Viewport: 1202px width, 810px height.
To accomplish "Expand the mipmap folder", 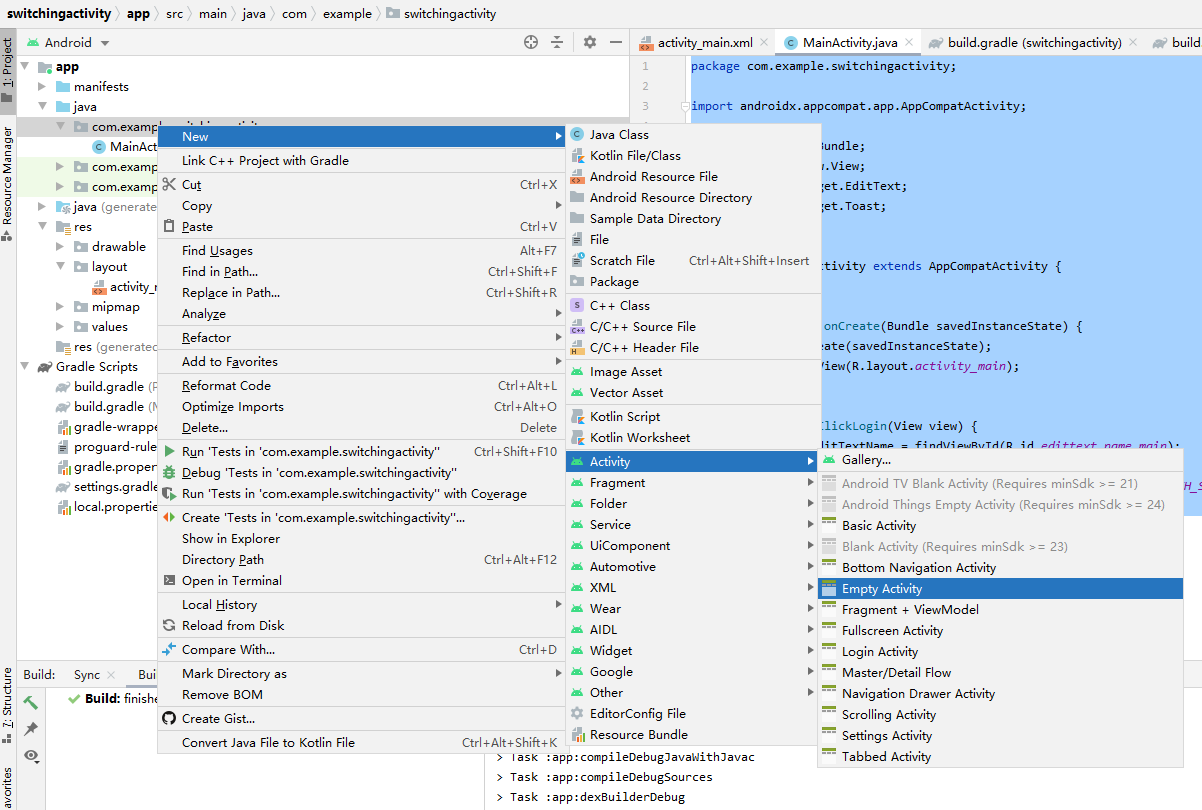I will point(62,307).
